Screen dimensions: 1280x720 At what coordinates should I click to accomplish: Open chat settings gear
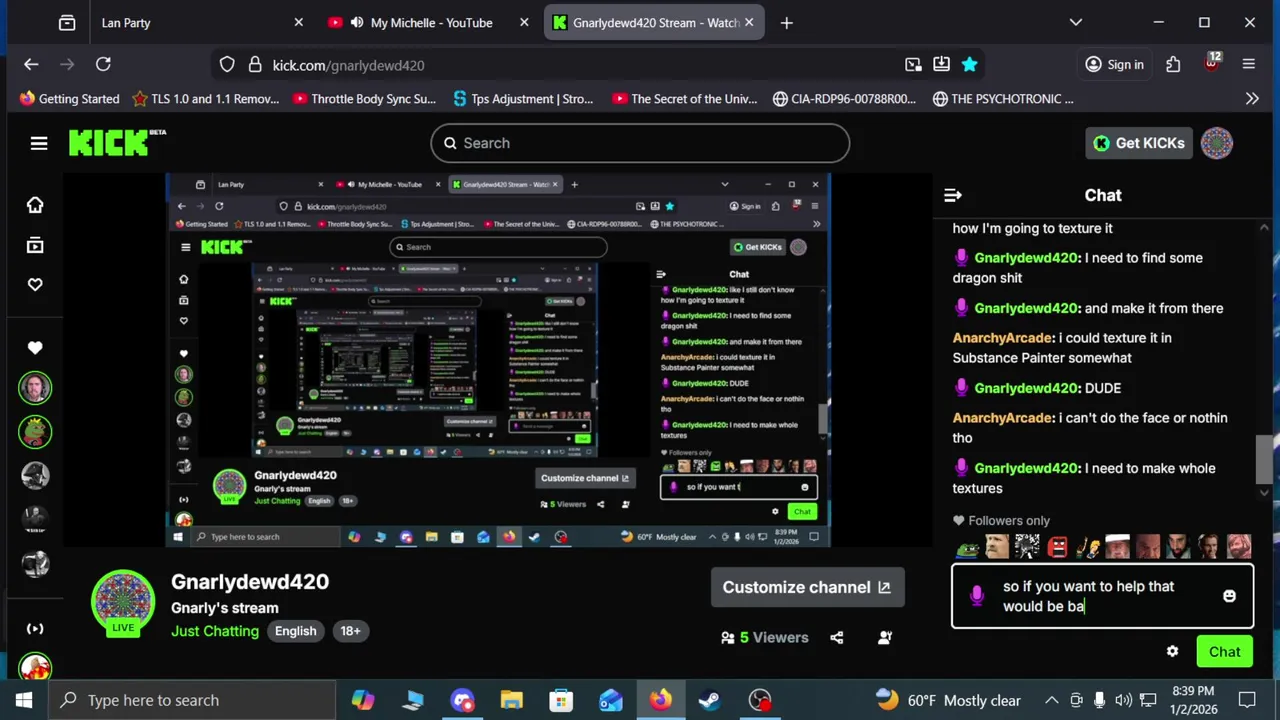click(1172, 652)
